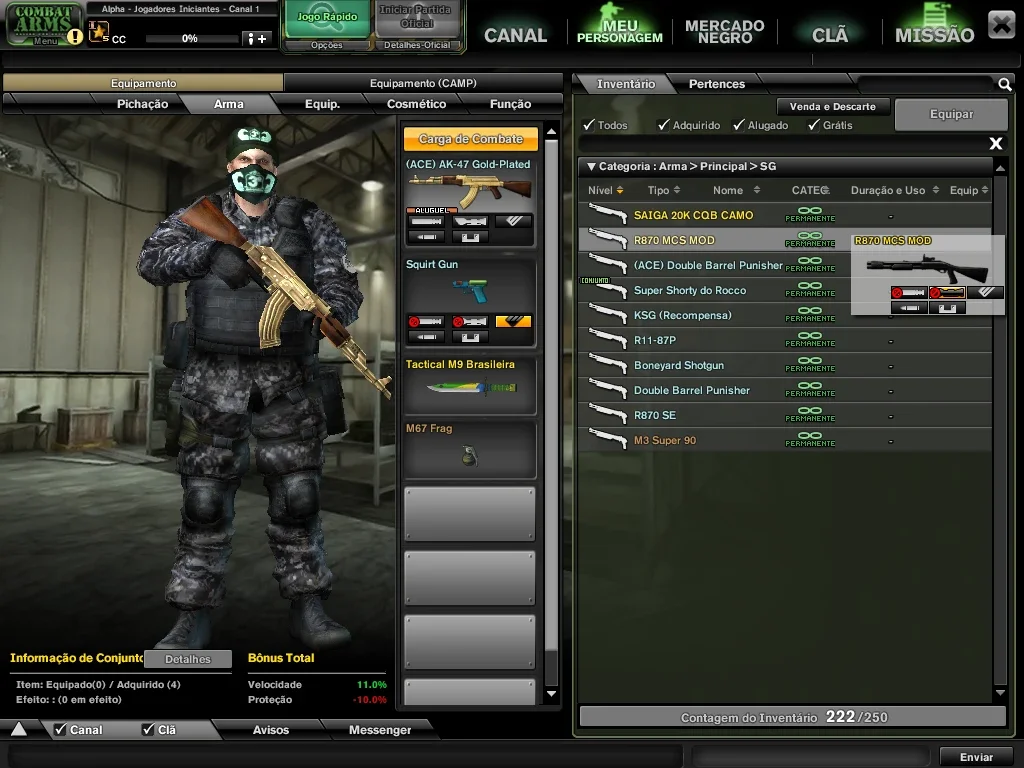The height and width of the screenshot is (768, 1024).
Task: Open the CLÃ section
Action: [830, 35]
